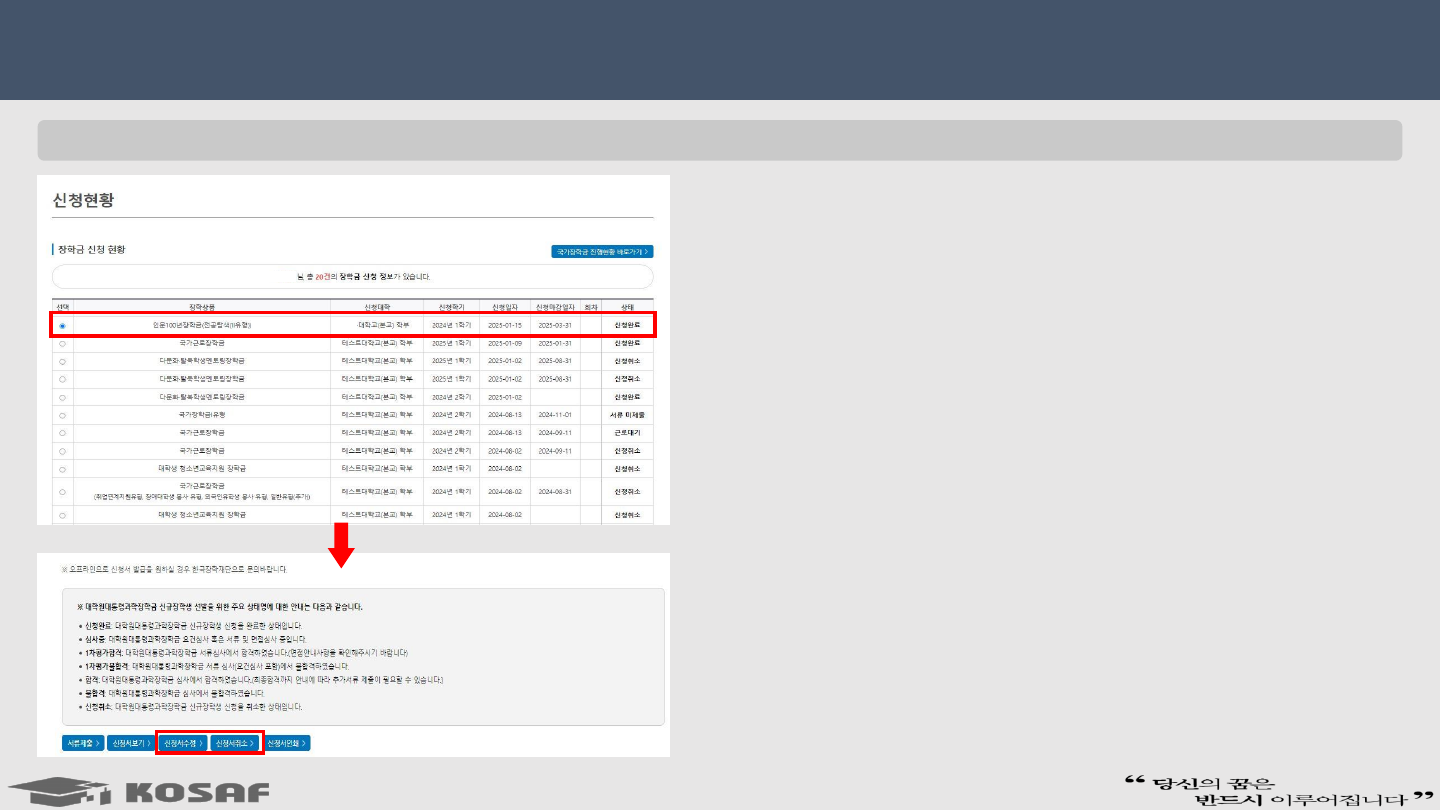Click the 서류제출 button
1440x810 pixels.
coord(83,743)
